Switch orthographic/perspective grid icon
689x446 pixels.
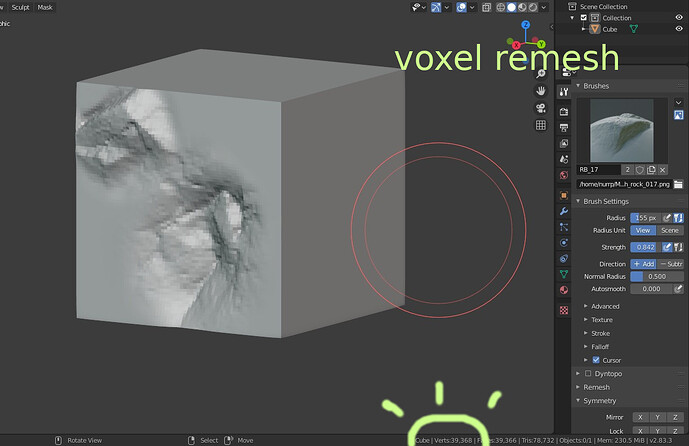pyautogui.click(x=540, y=125)
